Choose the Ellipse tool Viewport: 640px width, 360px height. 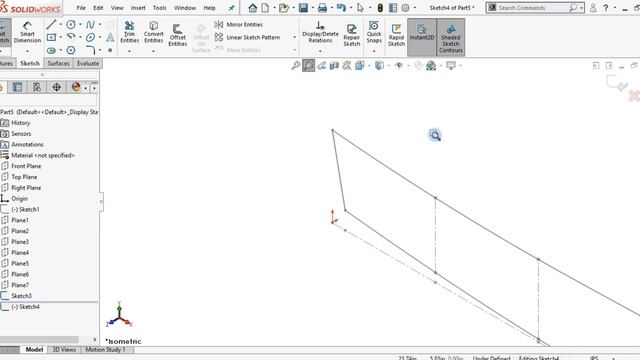[90, 38]
